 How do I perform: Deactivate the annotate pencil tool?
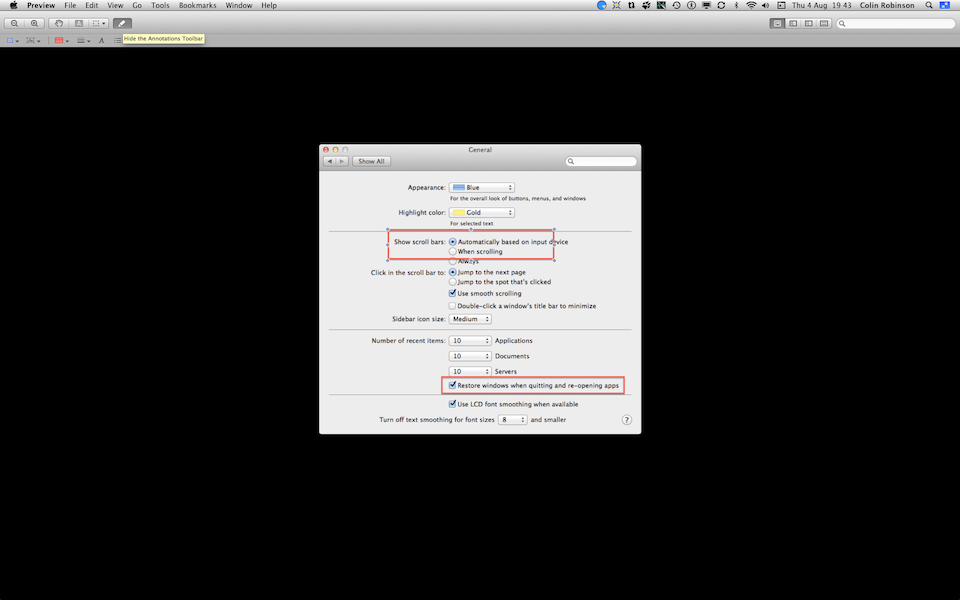pyautogui.click(x=122, y=22)
